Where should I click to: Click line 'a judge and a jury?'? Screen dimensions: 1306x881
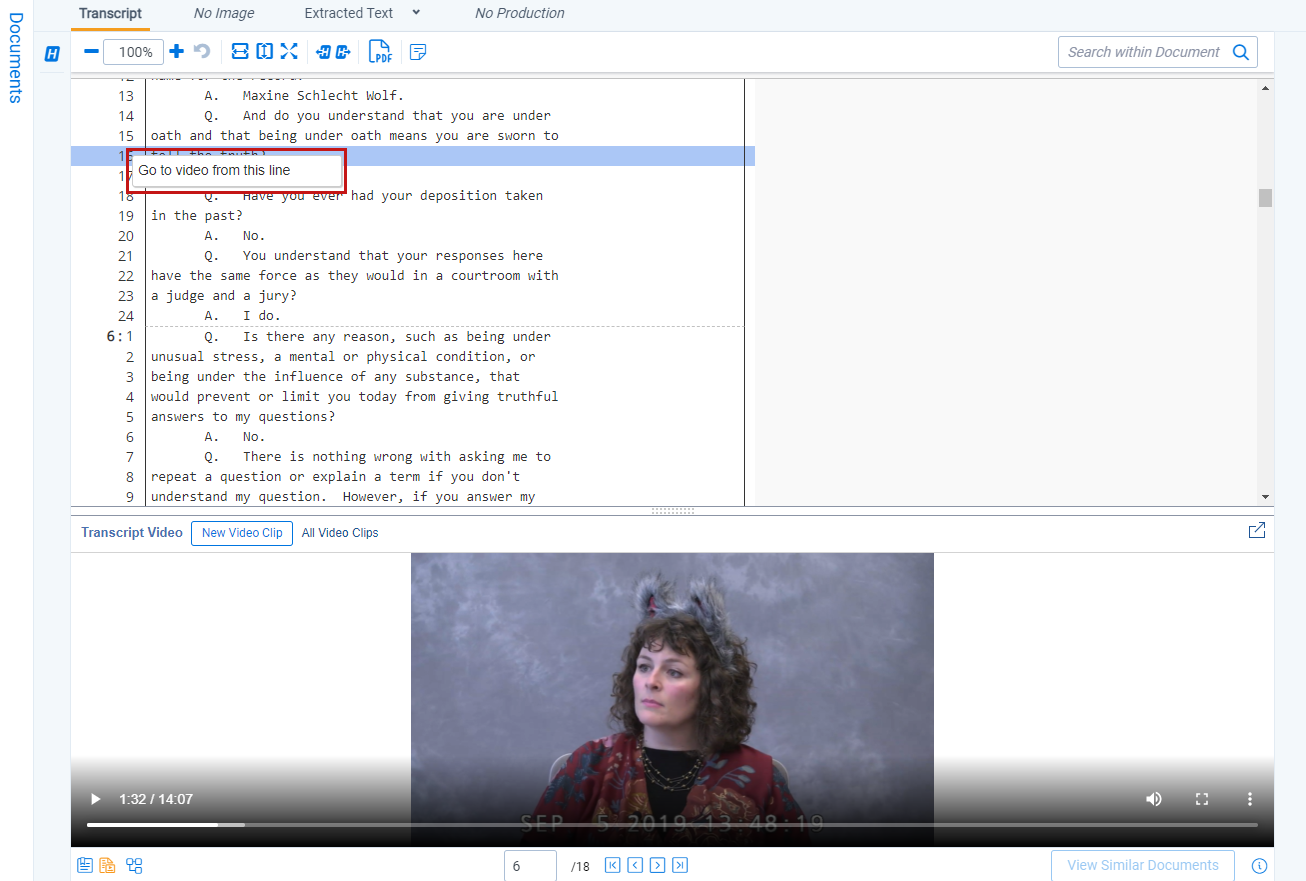pos(224,296)
